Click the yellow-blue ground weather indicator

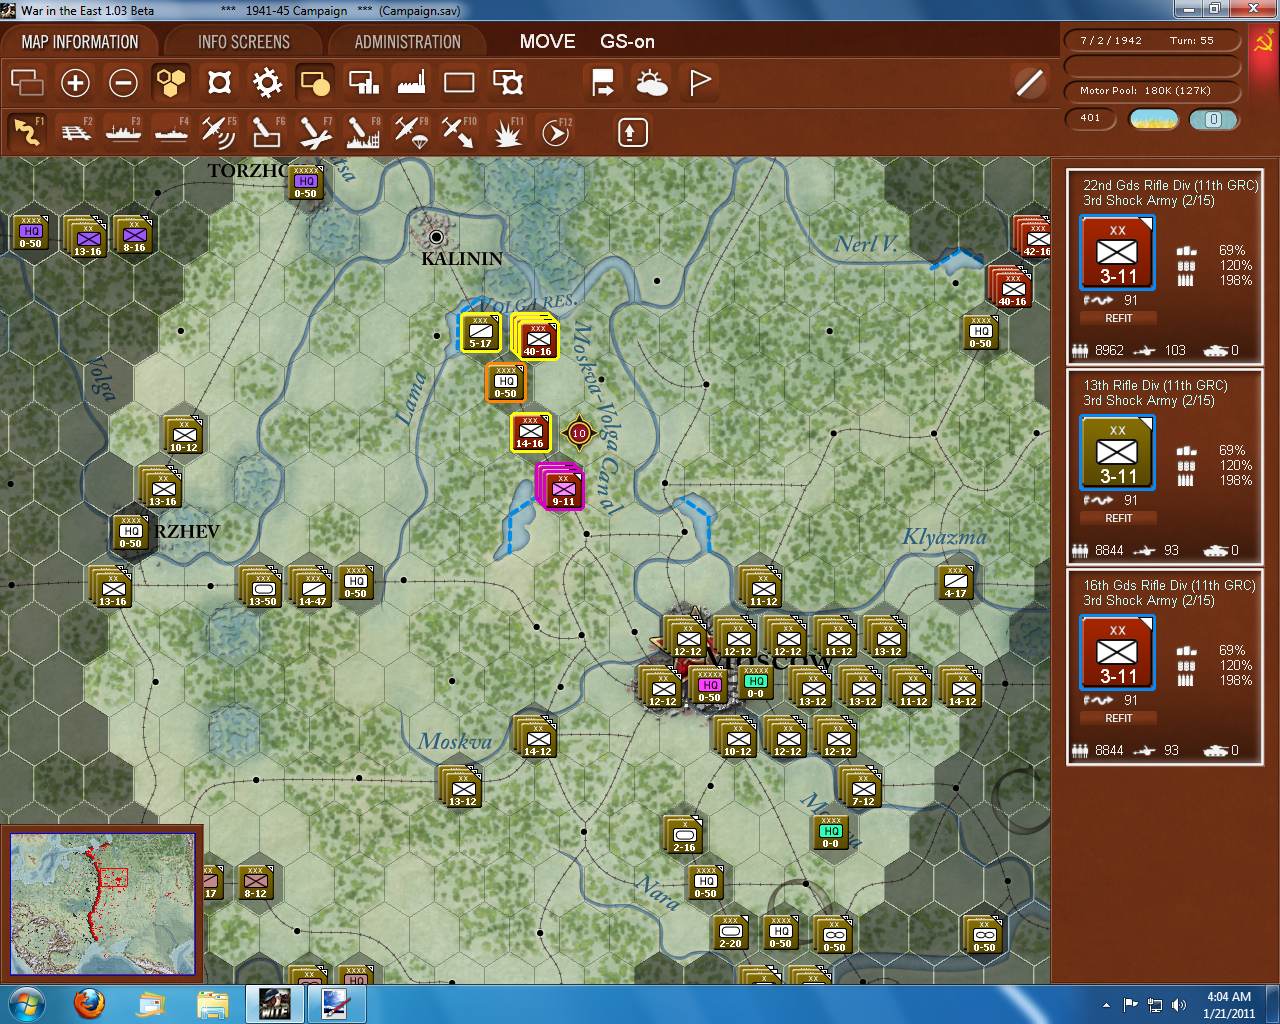click(x=1153, y=119)
